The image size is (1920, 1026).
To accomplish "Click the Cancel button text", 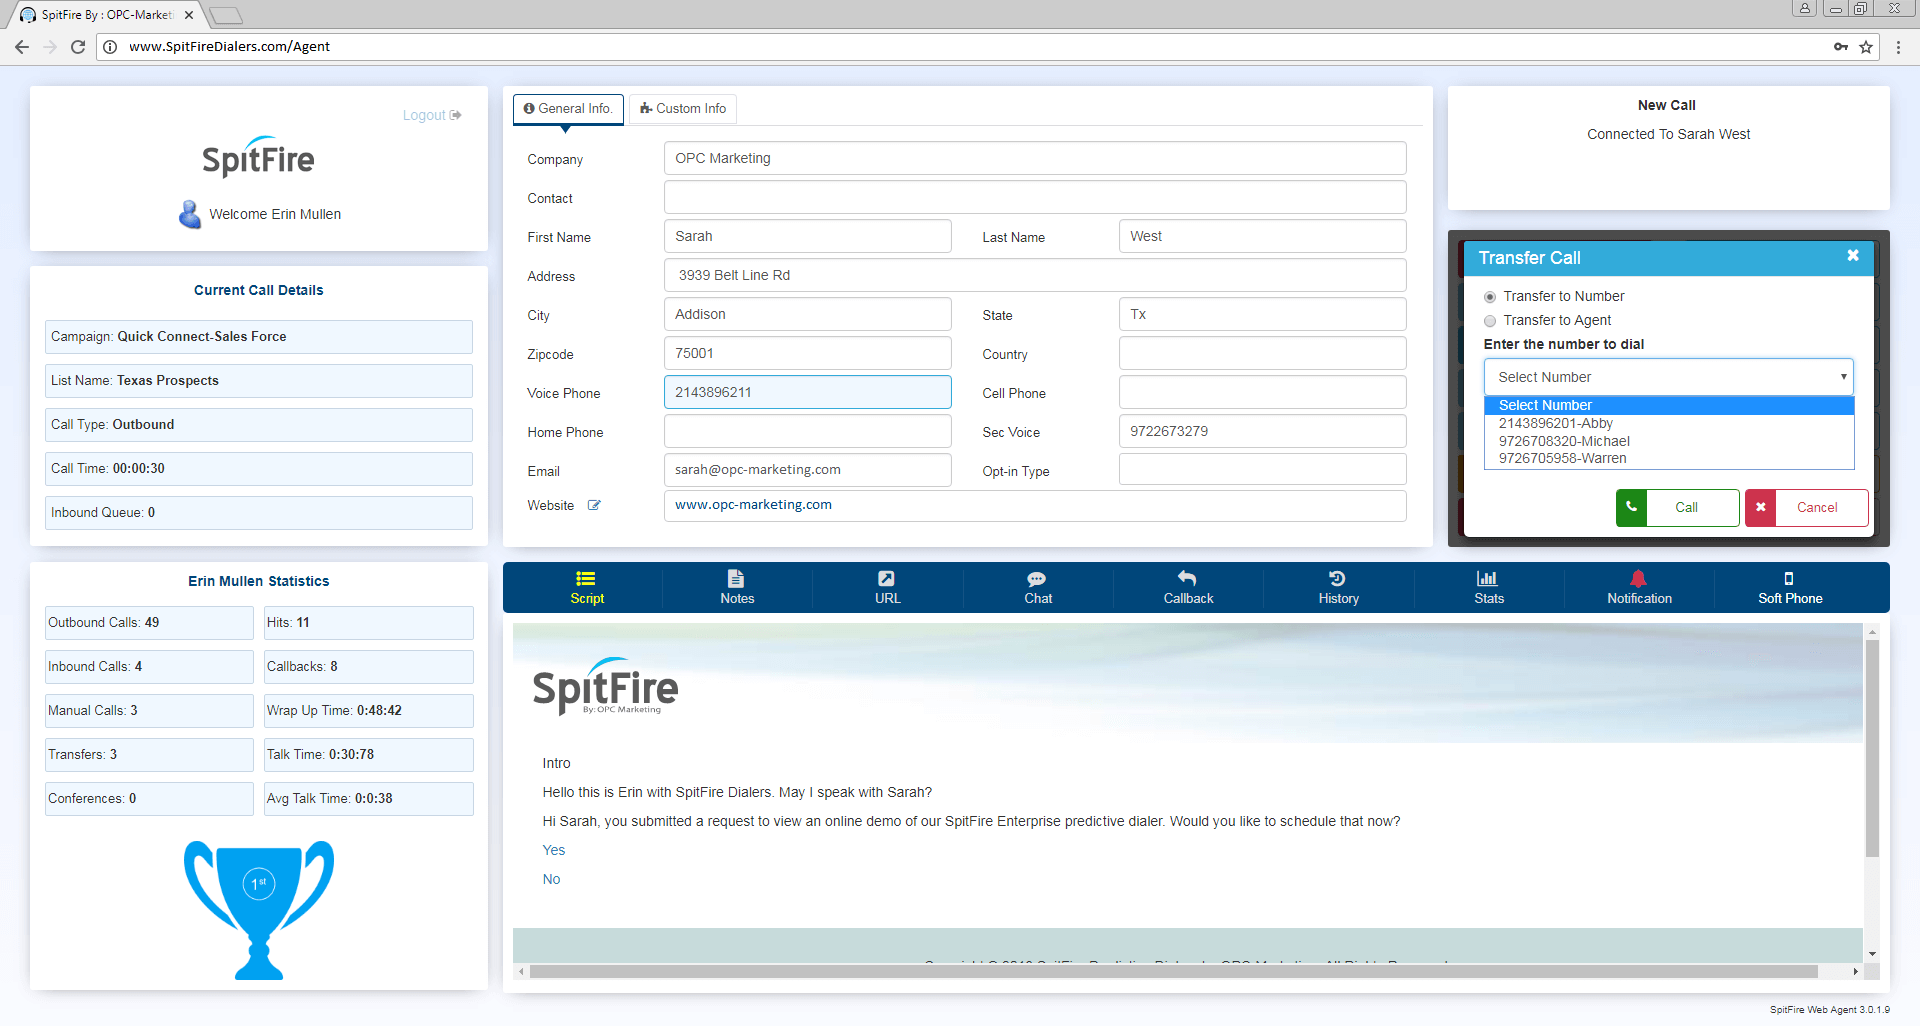I will click(x=1817, y=507).
